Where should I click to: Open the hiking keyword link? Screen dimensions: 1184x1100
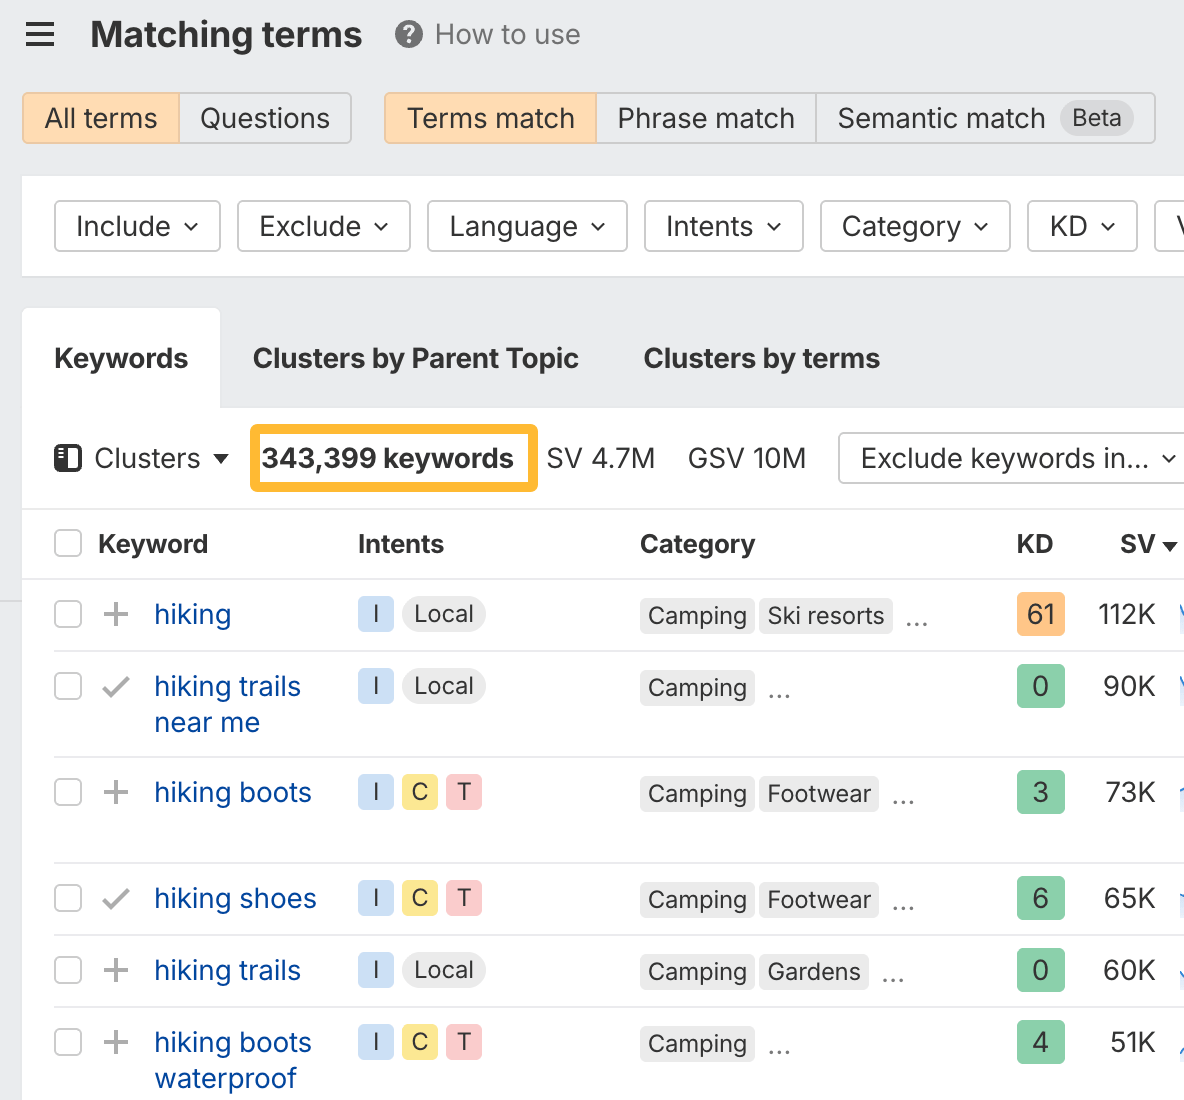193,614
